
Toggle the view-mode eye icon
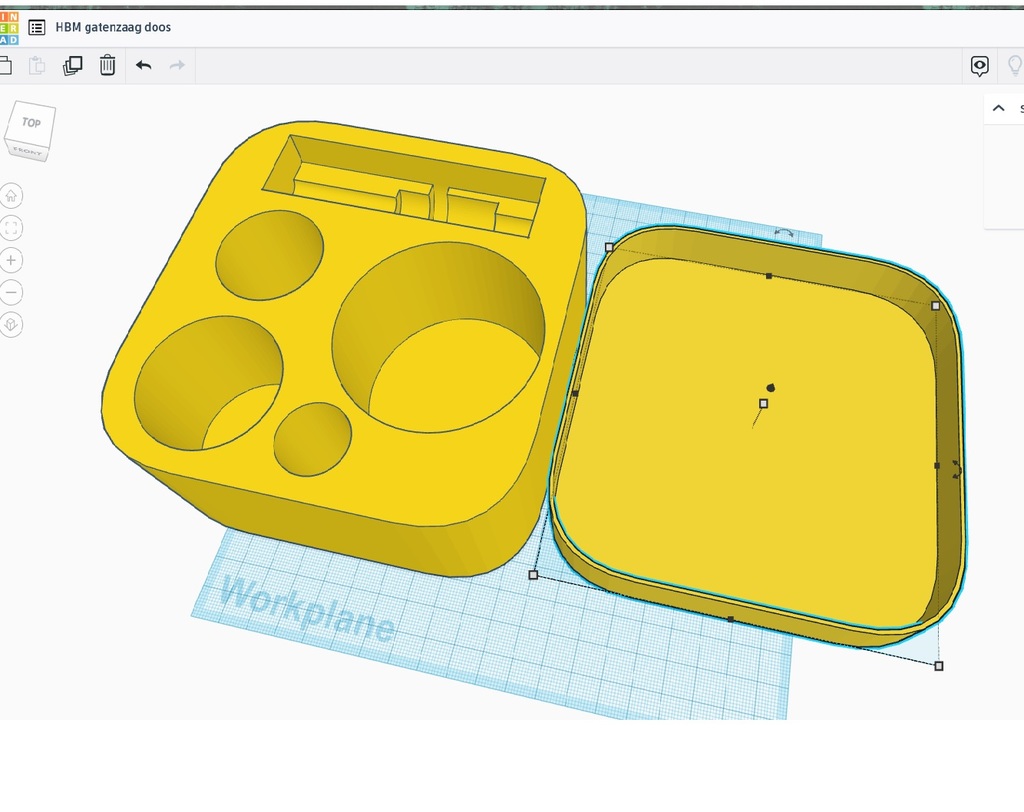[x=979, y=66]
